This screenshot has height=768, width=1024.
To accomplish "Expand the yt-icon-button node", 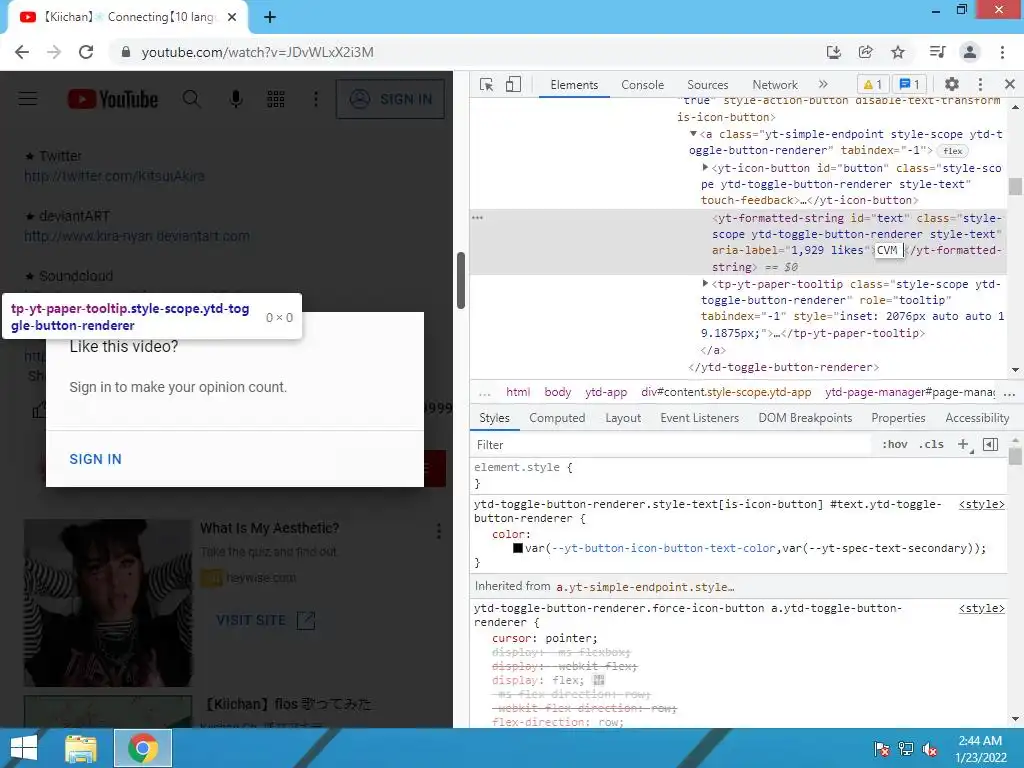I will click(705, 168).
